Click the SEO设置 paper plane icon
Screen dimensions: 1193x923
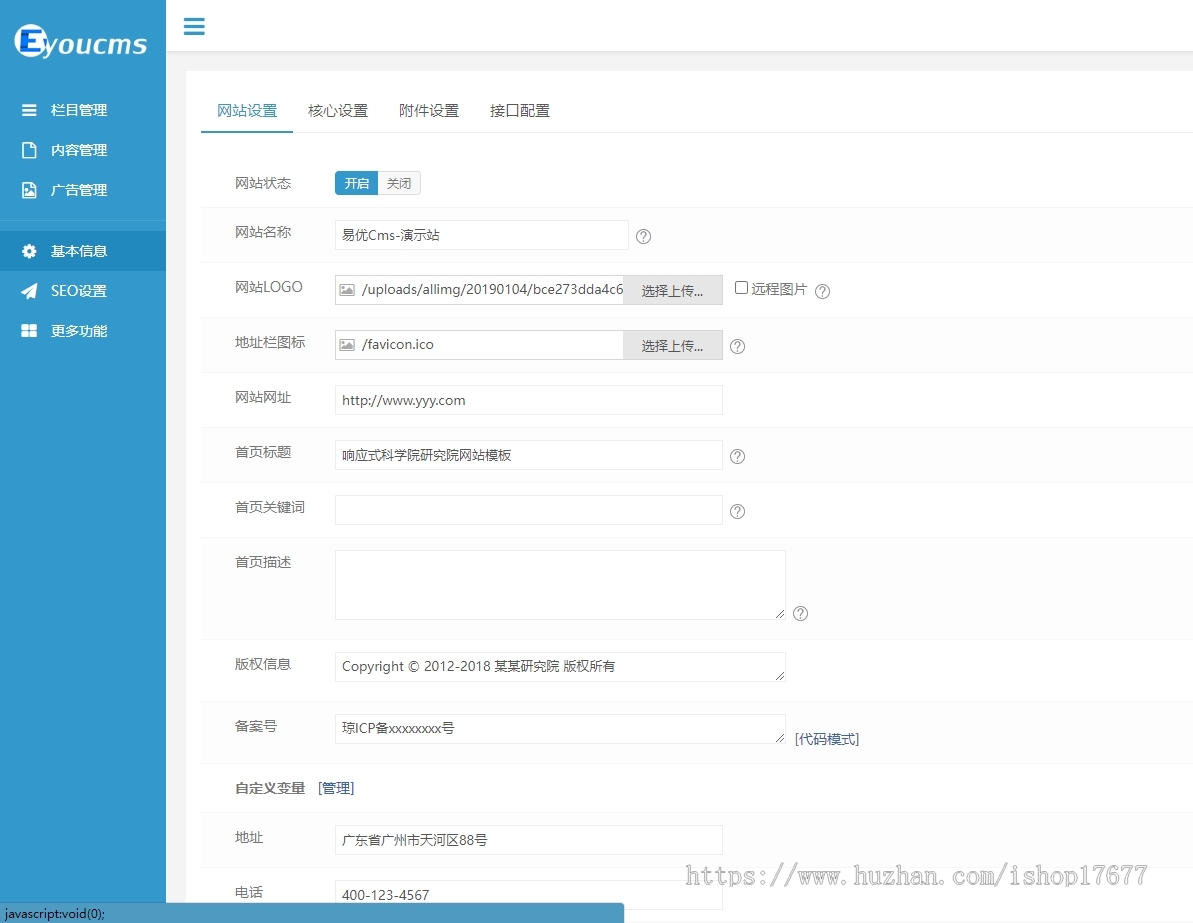(x=29, y=291)
